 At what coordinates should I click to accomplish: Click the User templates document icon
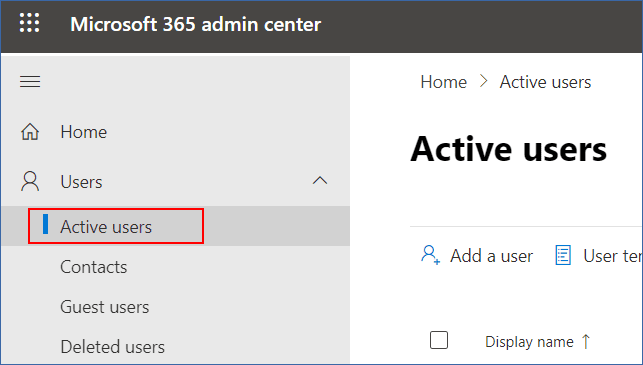click(563, 255)
